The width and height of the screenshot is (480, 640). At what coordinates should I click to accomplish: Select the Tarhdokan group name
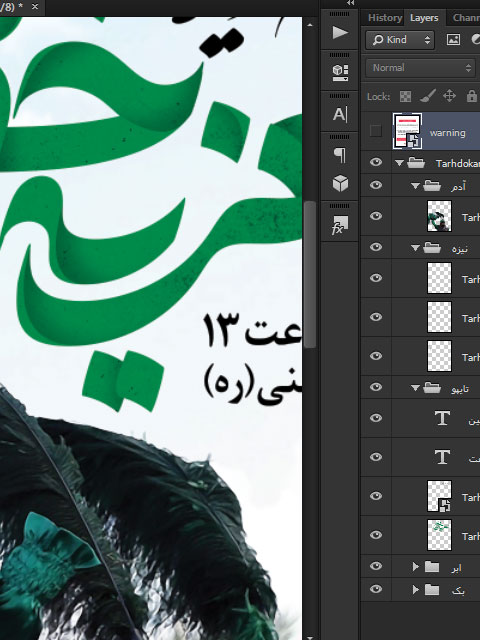(x=458, y=163)
